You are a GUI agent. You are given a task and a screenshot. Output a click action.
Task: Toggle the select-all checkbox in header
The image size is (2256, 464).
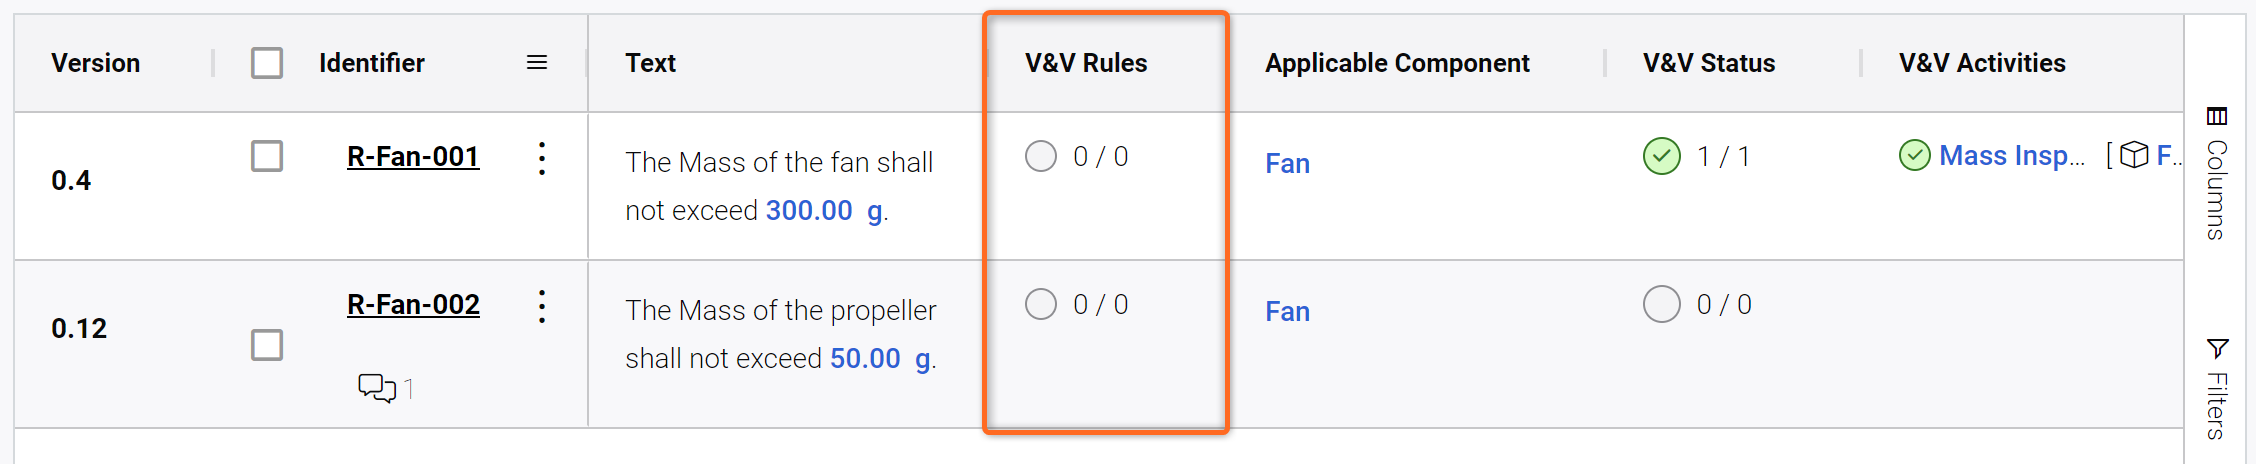click(267, 63)
